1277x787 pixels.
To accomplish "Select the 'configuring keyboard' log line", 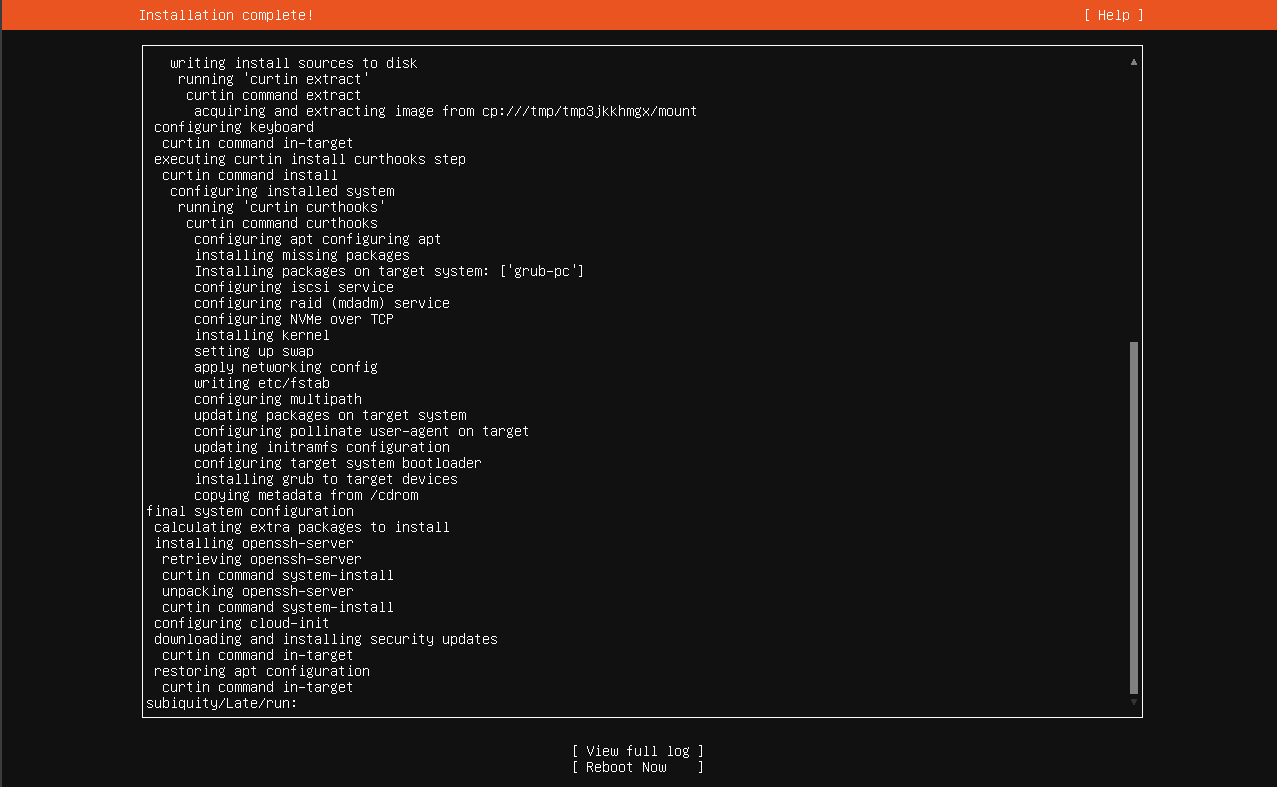I will pos(233,127).
